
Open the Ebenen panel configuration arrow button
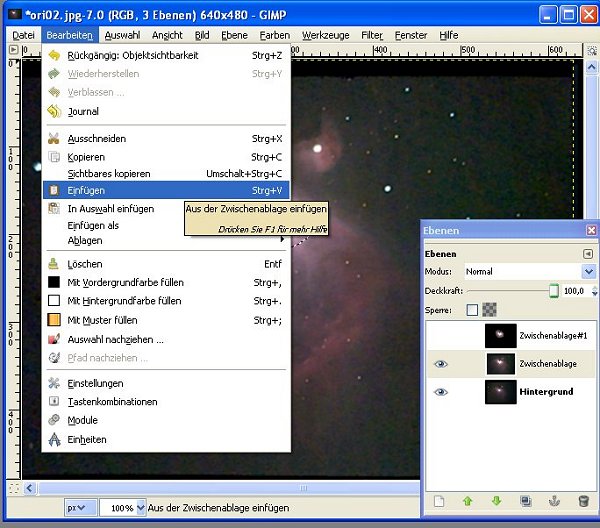coord(588,254)
